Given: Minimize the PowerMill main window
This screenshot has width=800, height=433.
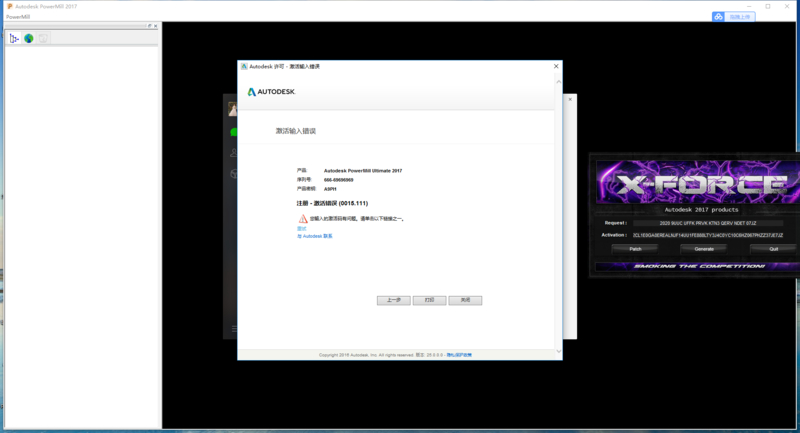Looking at the screenshot, I should pyautogui.click(x=749, y=7).
